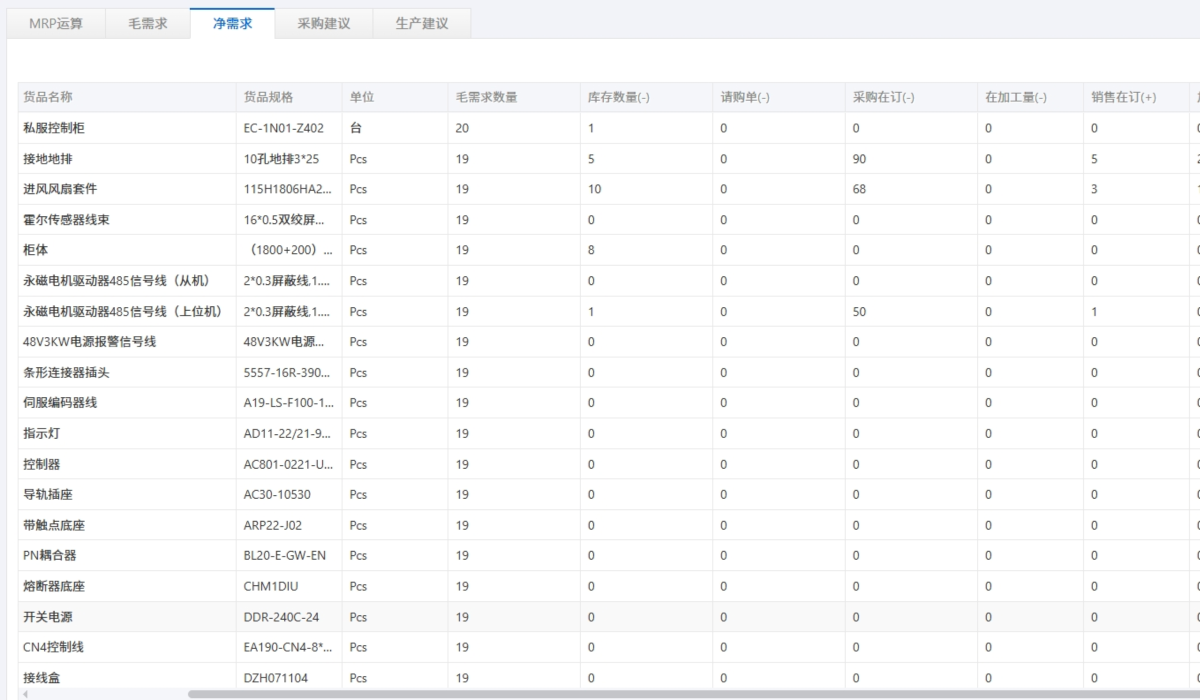Click the 毛需求数量 column header
The width and height of the screenshot is (1200, 700).
486,97
